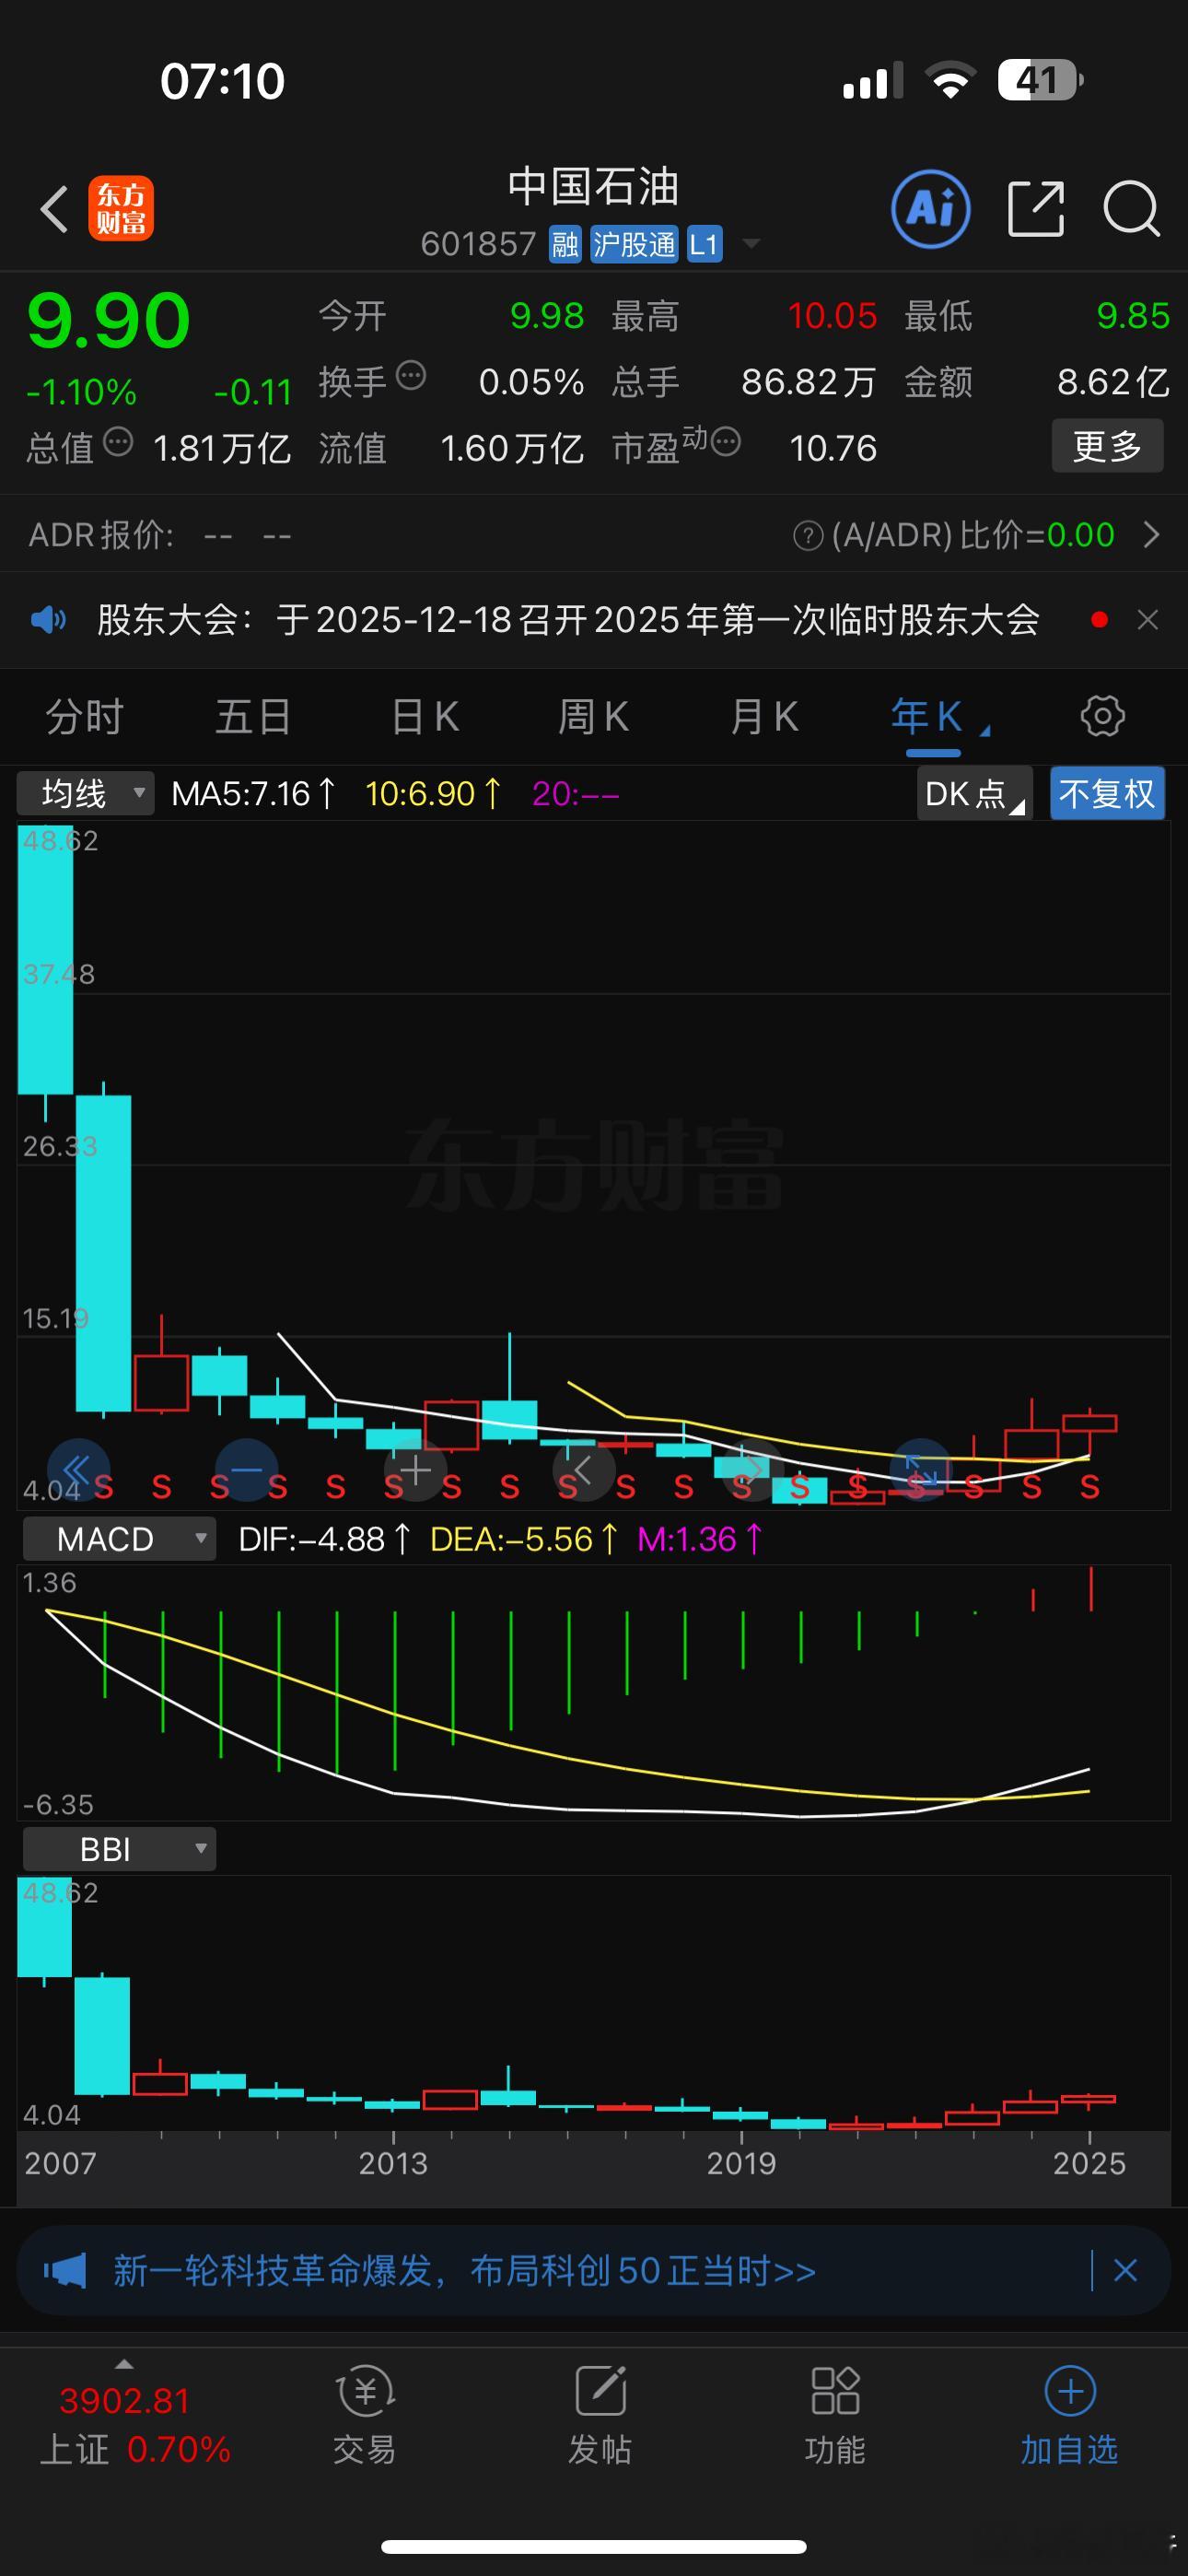Move chart left with single arrow
The height and width of the screenshot is (2576, 1188).
[x=583, y=1469]
